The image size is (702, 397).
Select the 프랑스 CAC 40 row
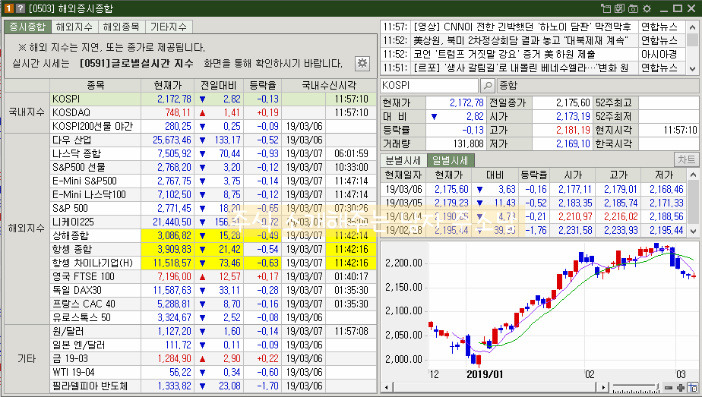pyautogui.click(x=213, y=303)
